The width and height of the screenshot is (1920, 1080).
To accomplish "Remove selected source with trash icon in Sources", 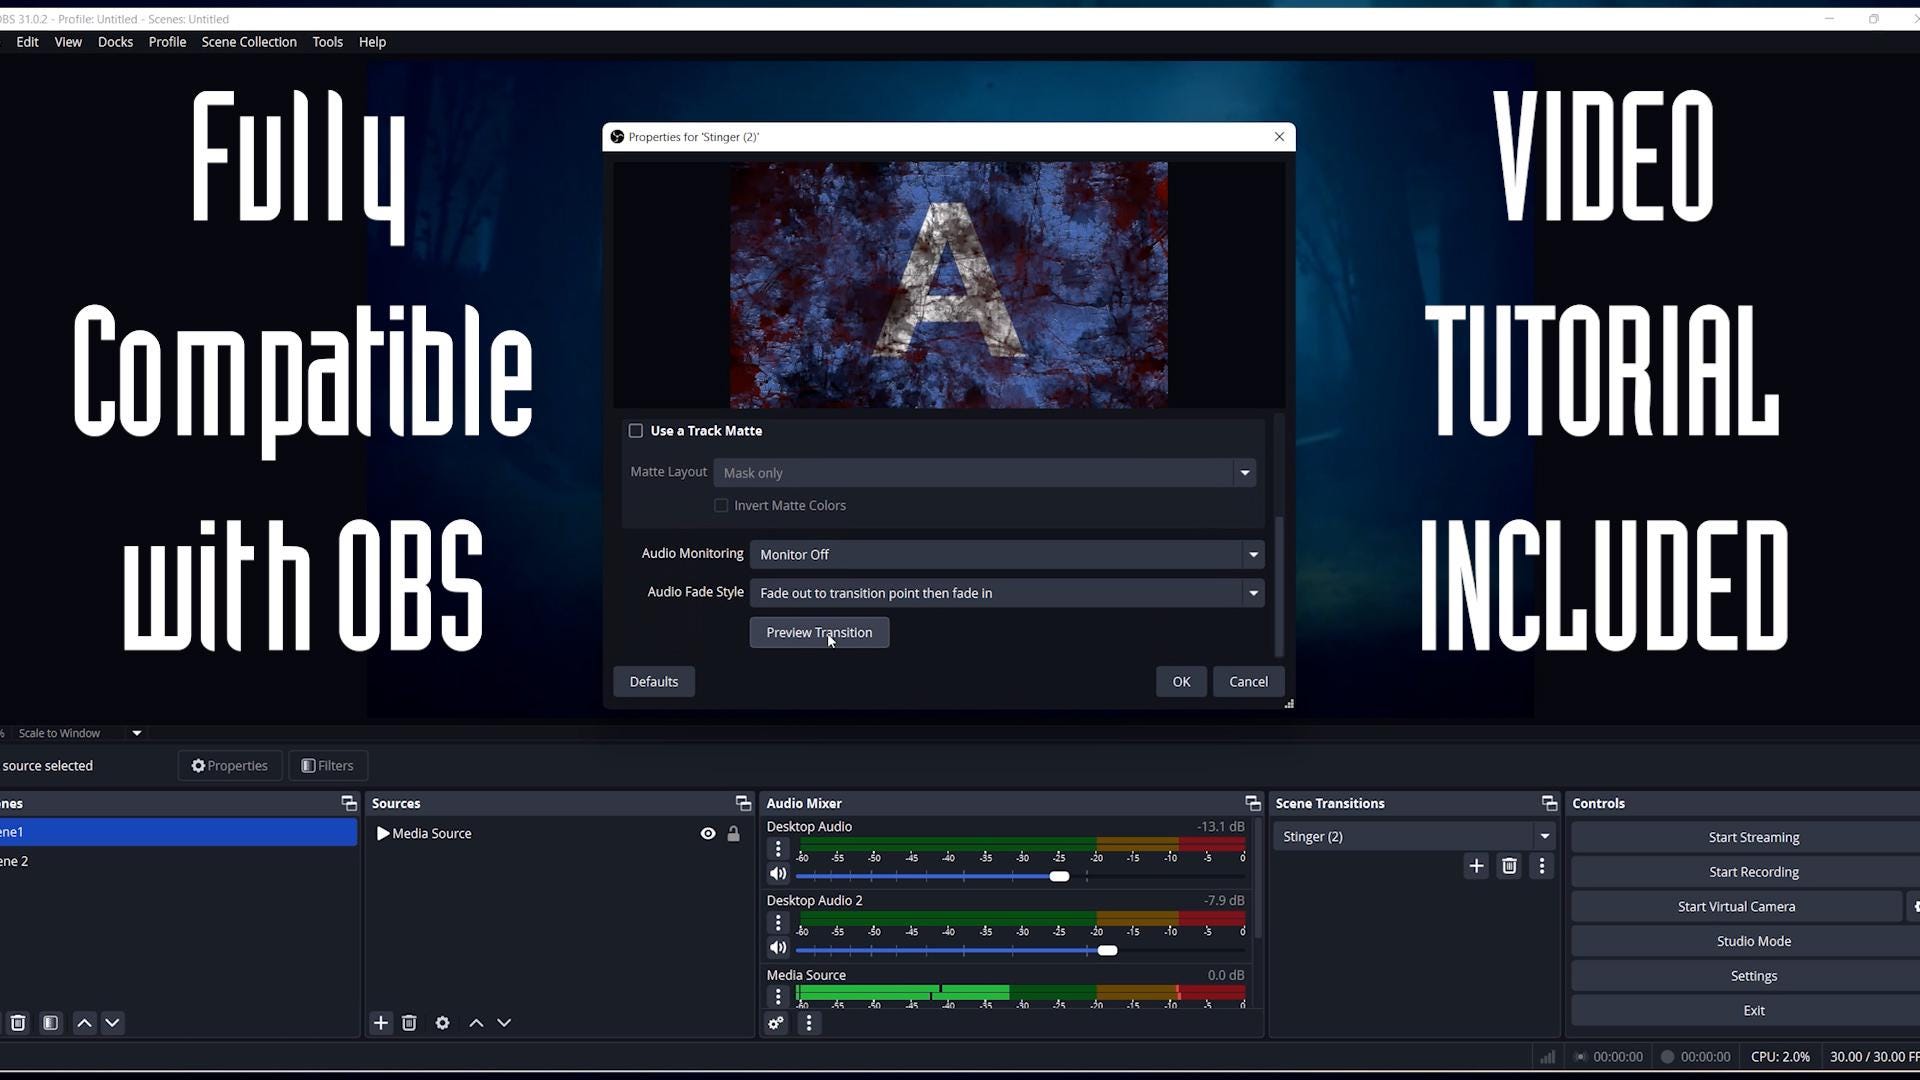I will (x=409, y=1022).
